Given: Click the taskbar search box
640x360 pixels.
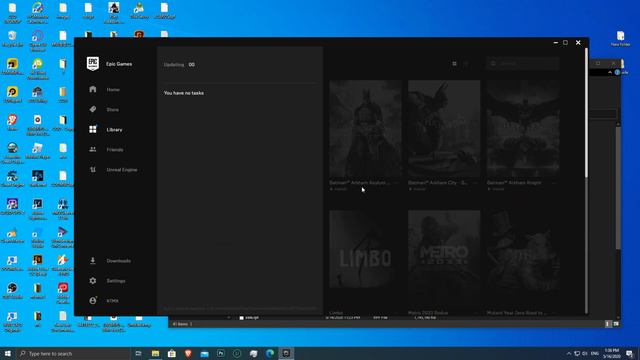Looking at the screenshot, I should pos(73,353).
